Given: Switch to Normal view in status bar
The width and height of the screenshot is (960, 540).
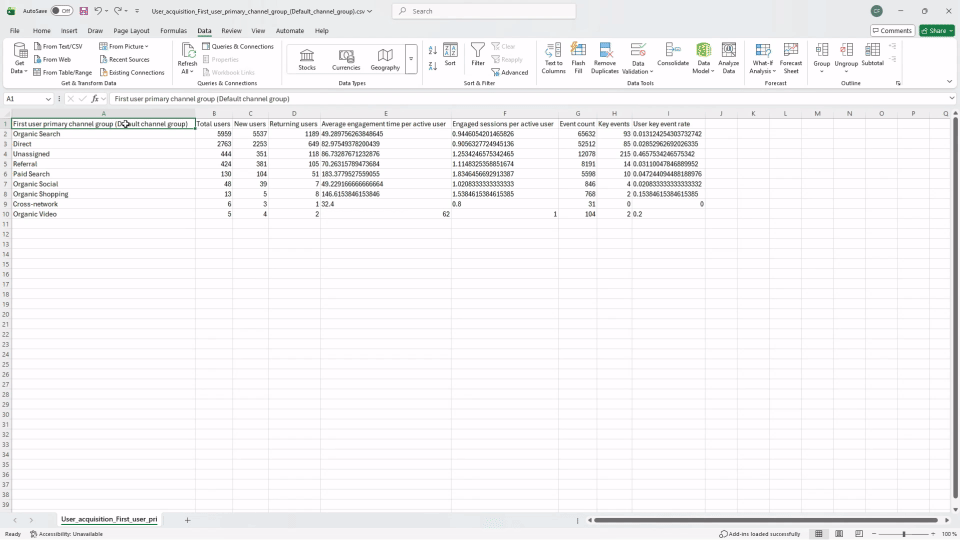Looking at the screenshot, I should [819, 534].
